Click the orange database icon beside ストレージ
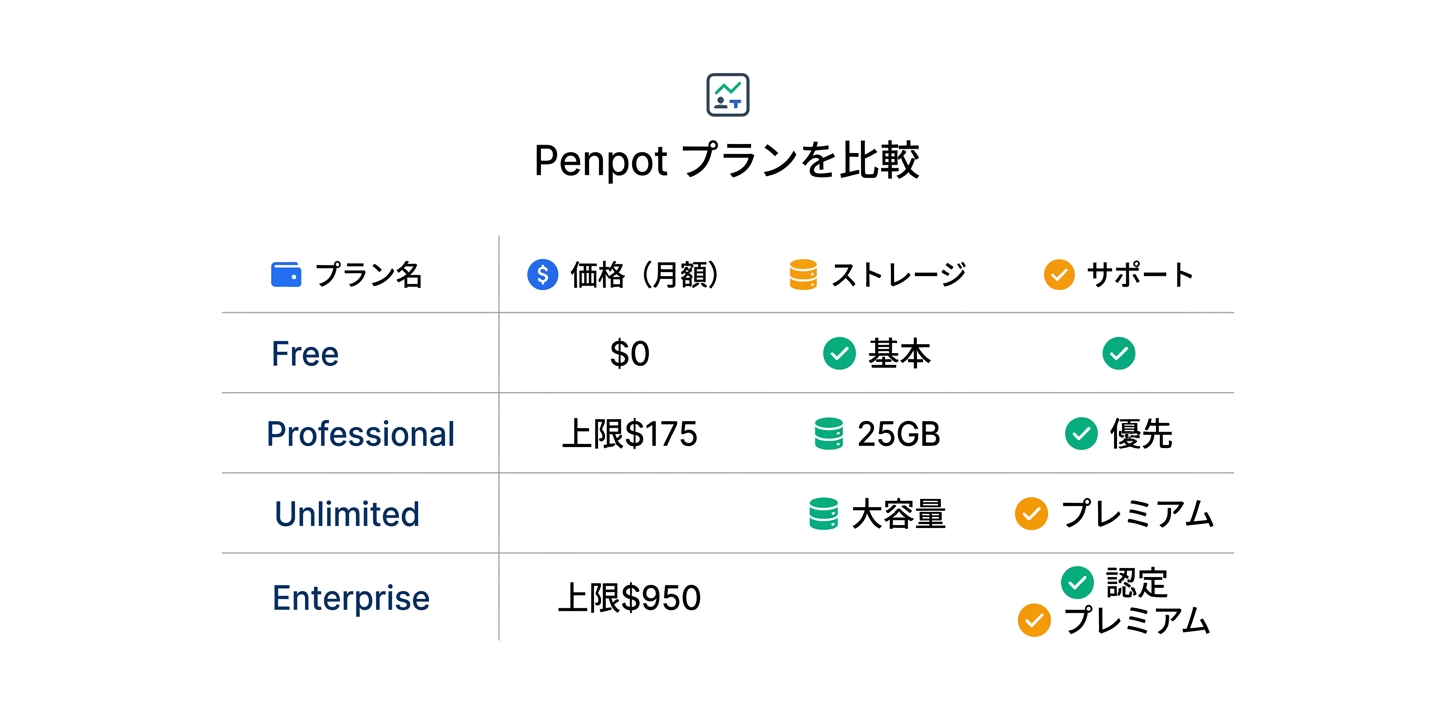The image size is (1456, 720). [803, 274]
